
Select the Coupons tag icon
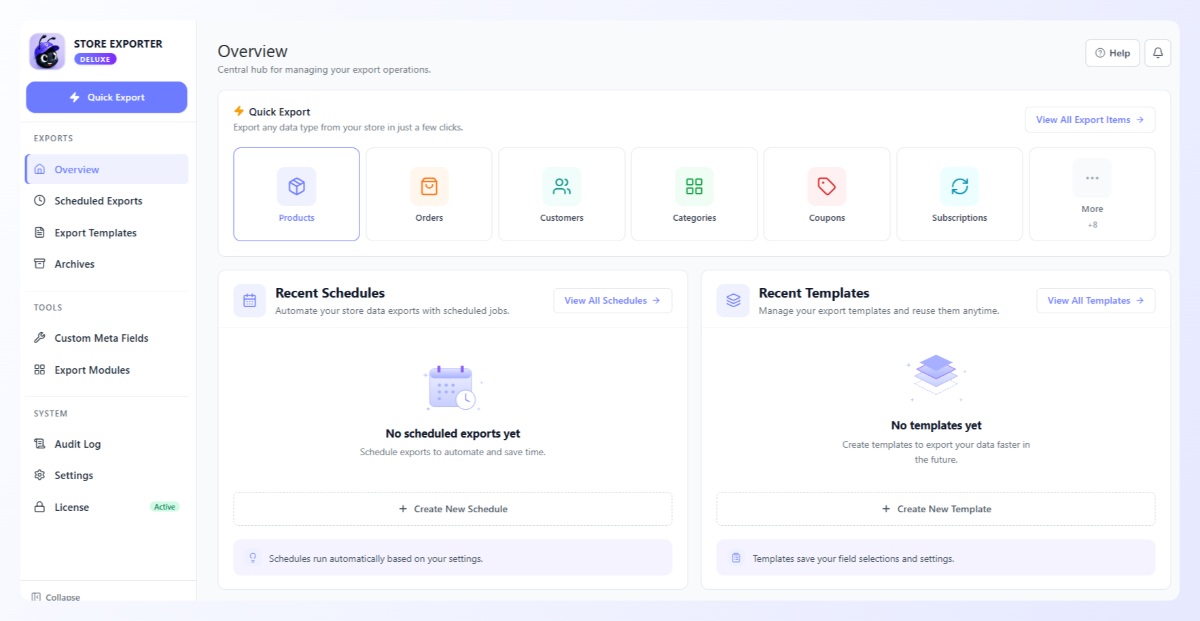coord(827,186)
